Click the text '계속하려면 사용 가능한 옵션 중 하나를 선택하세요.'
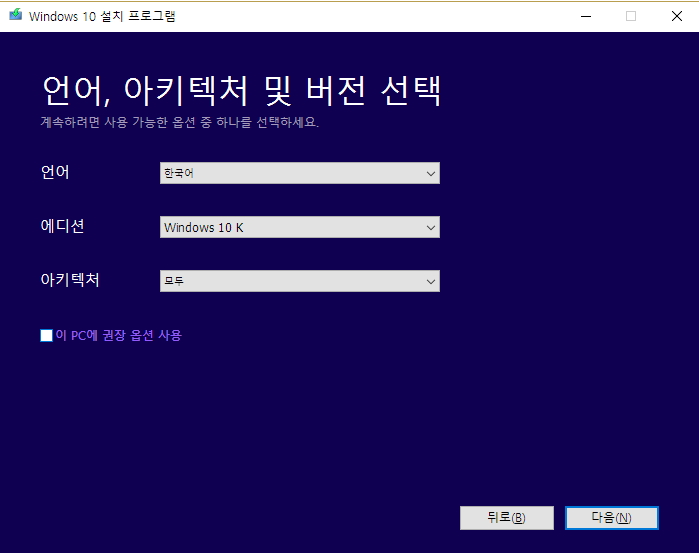Viewport: 699px width, 553px height. click(180, 122)
